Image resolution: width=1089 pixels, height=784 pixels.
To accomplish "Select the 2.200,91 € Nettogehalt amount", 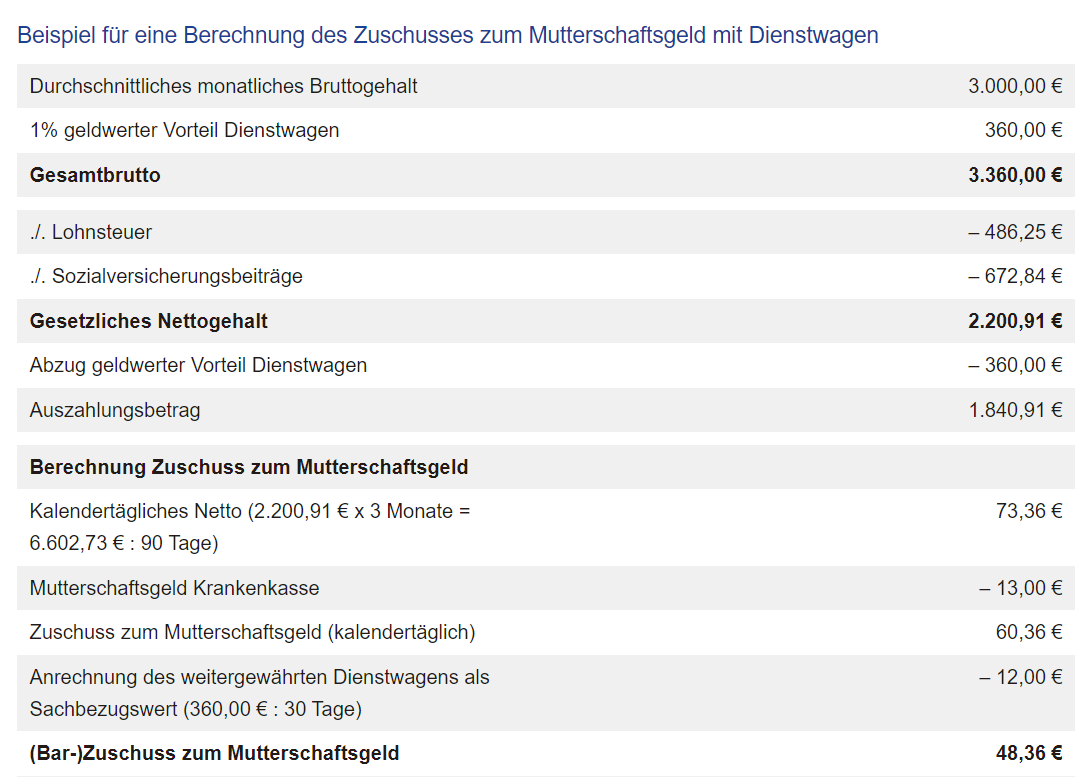I will (x=1014, y=321).
